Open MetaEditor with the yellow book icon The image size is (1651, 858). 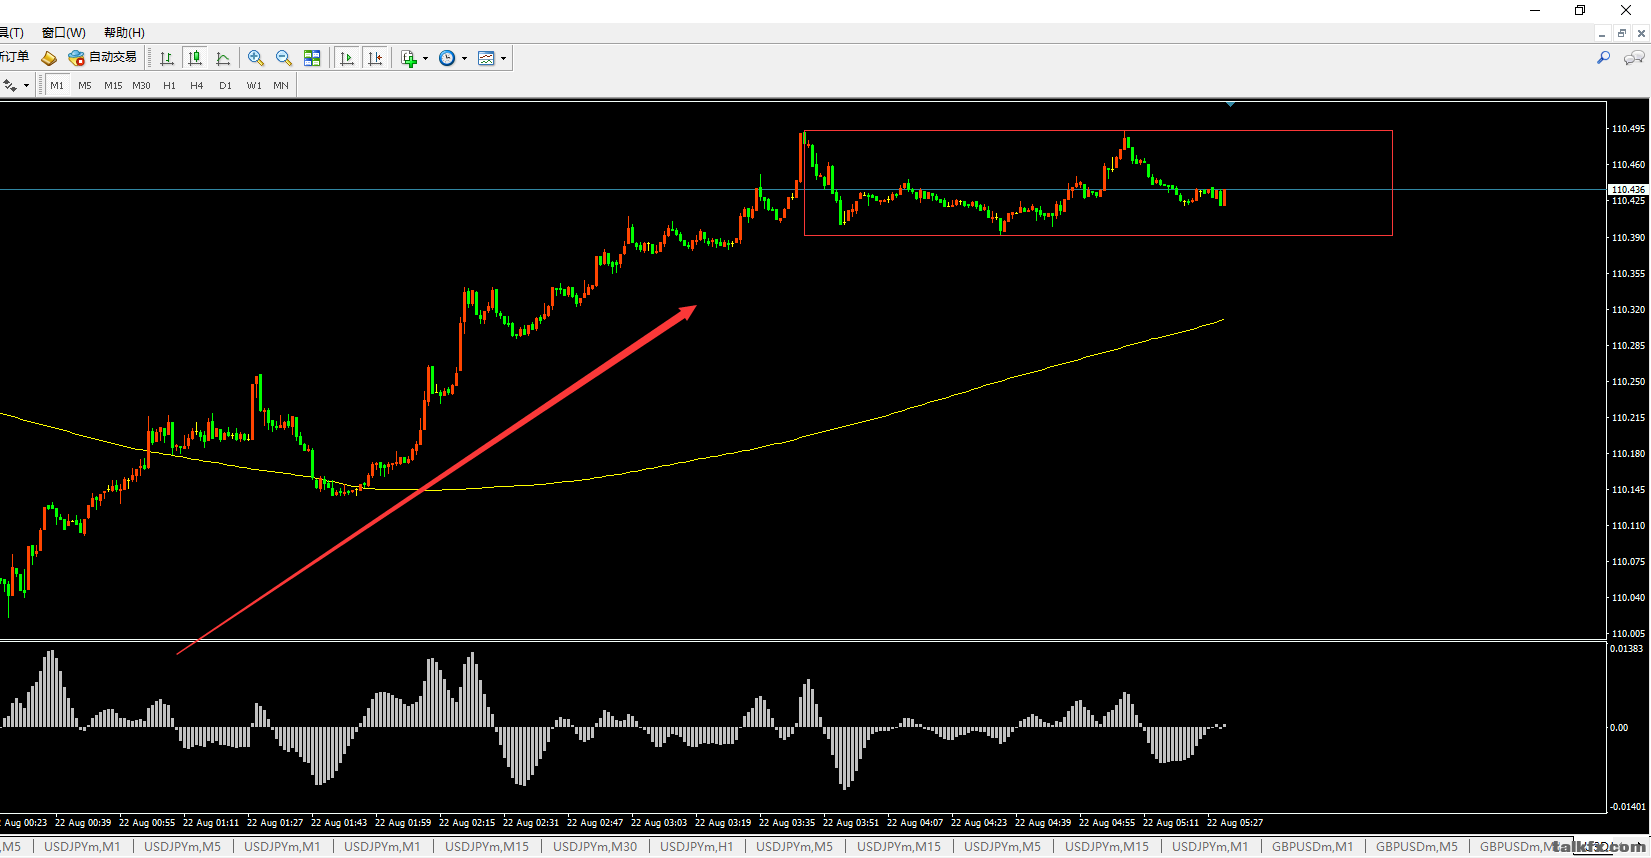[x=48, y=58]
